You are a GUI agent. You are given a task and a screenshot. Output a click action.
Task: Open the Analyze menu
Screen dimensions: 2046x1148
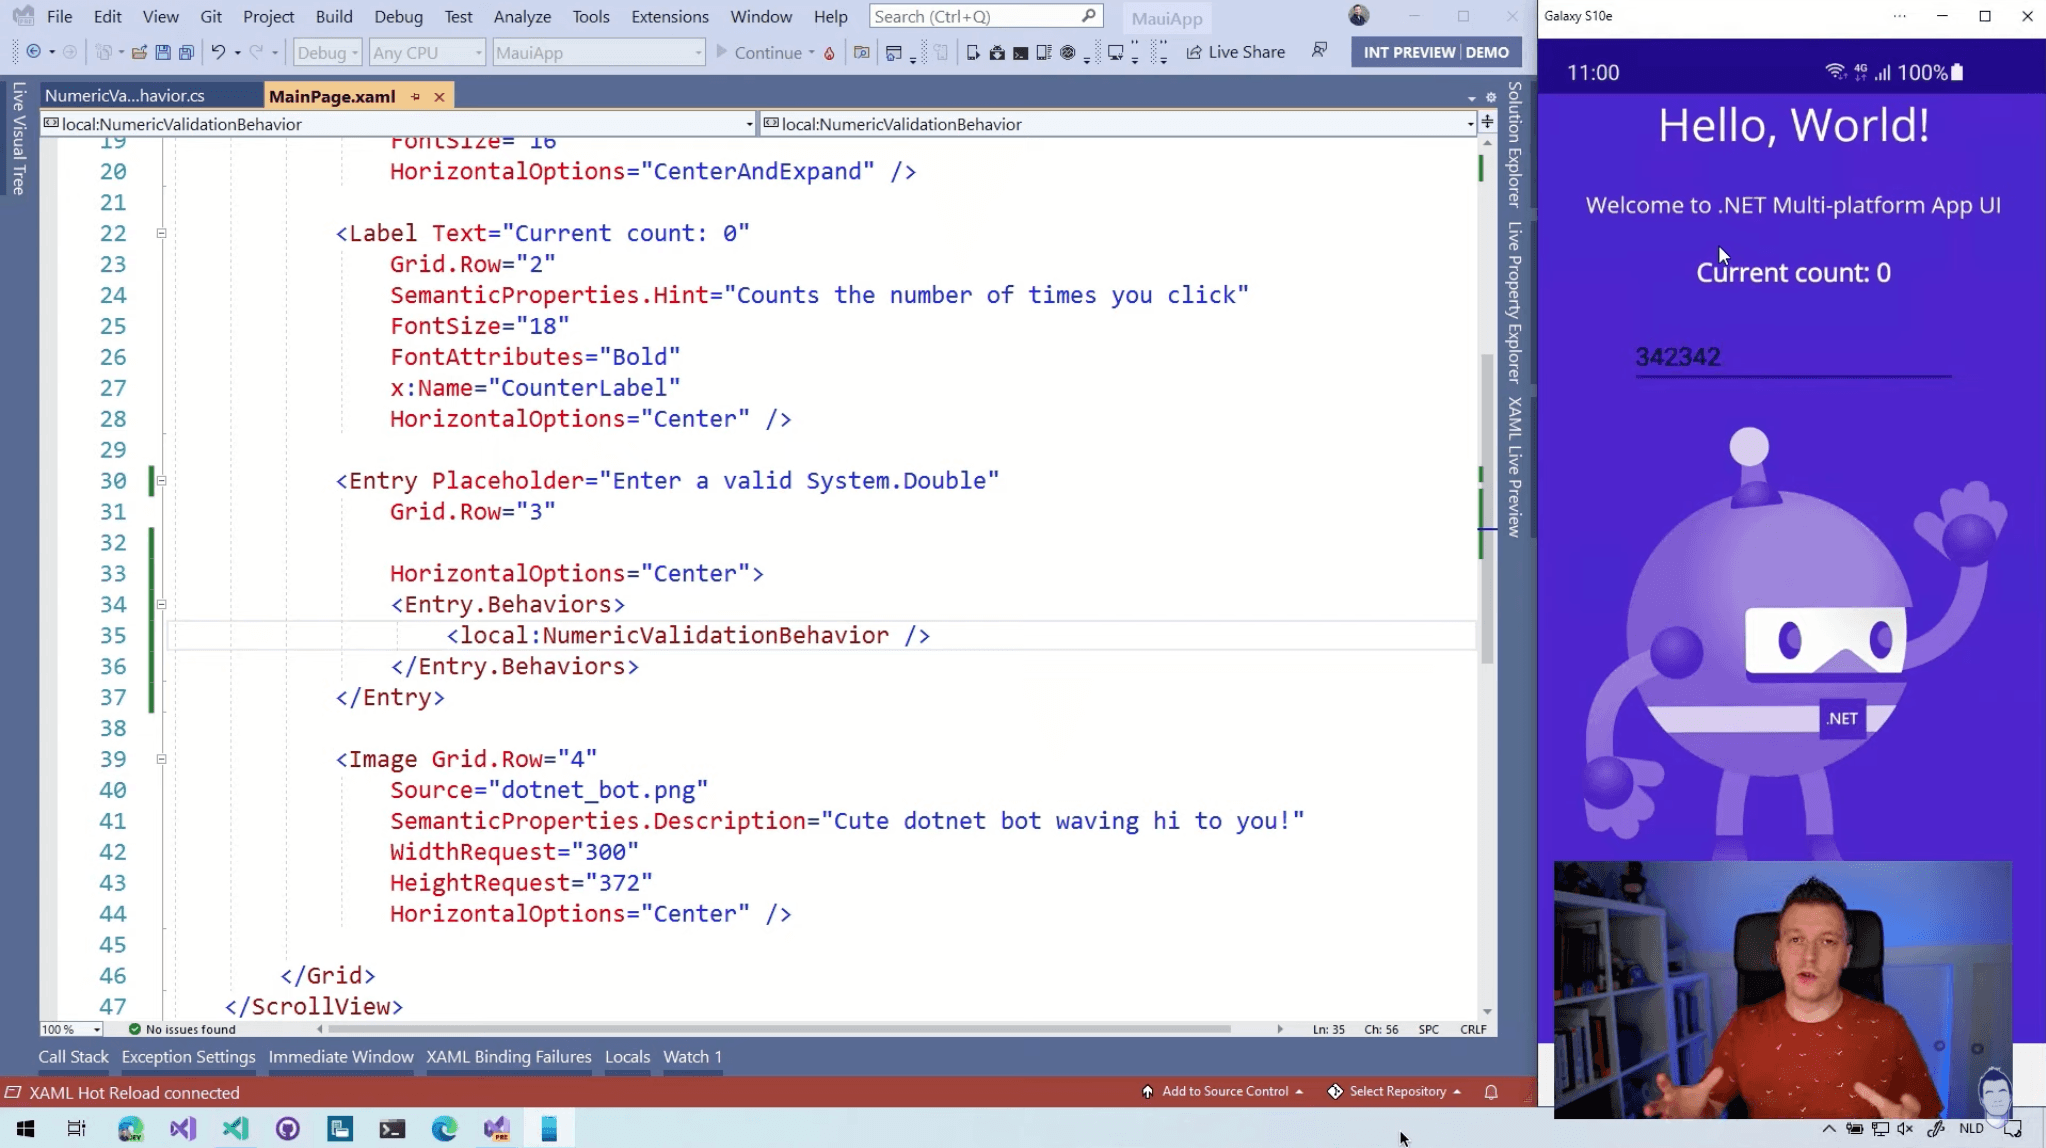tap(522, 16)
